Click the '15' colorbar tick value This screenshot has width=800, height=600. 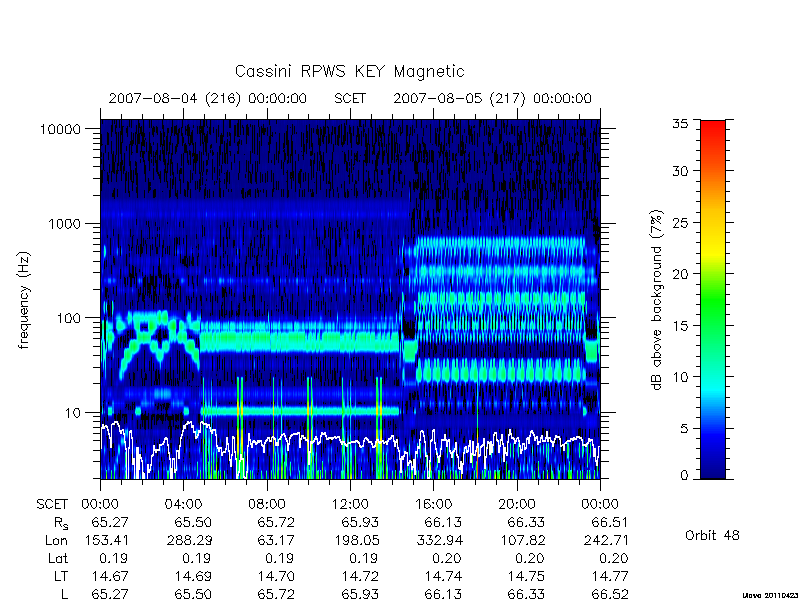tap(680, 326)
